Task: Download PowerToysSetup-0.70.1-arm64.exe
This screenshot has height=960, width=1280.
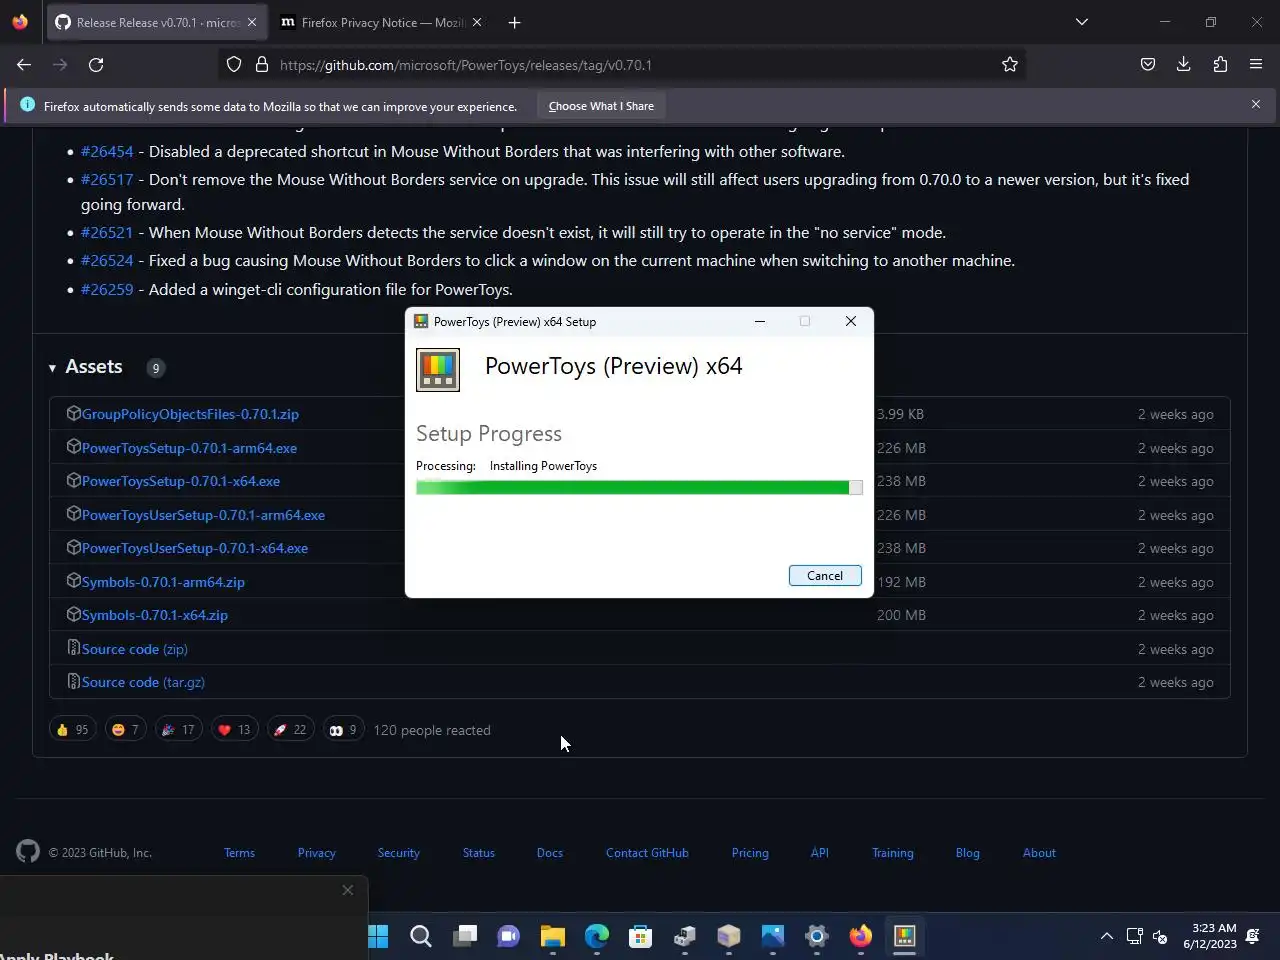Action: 189,448
